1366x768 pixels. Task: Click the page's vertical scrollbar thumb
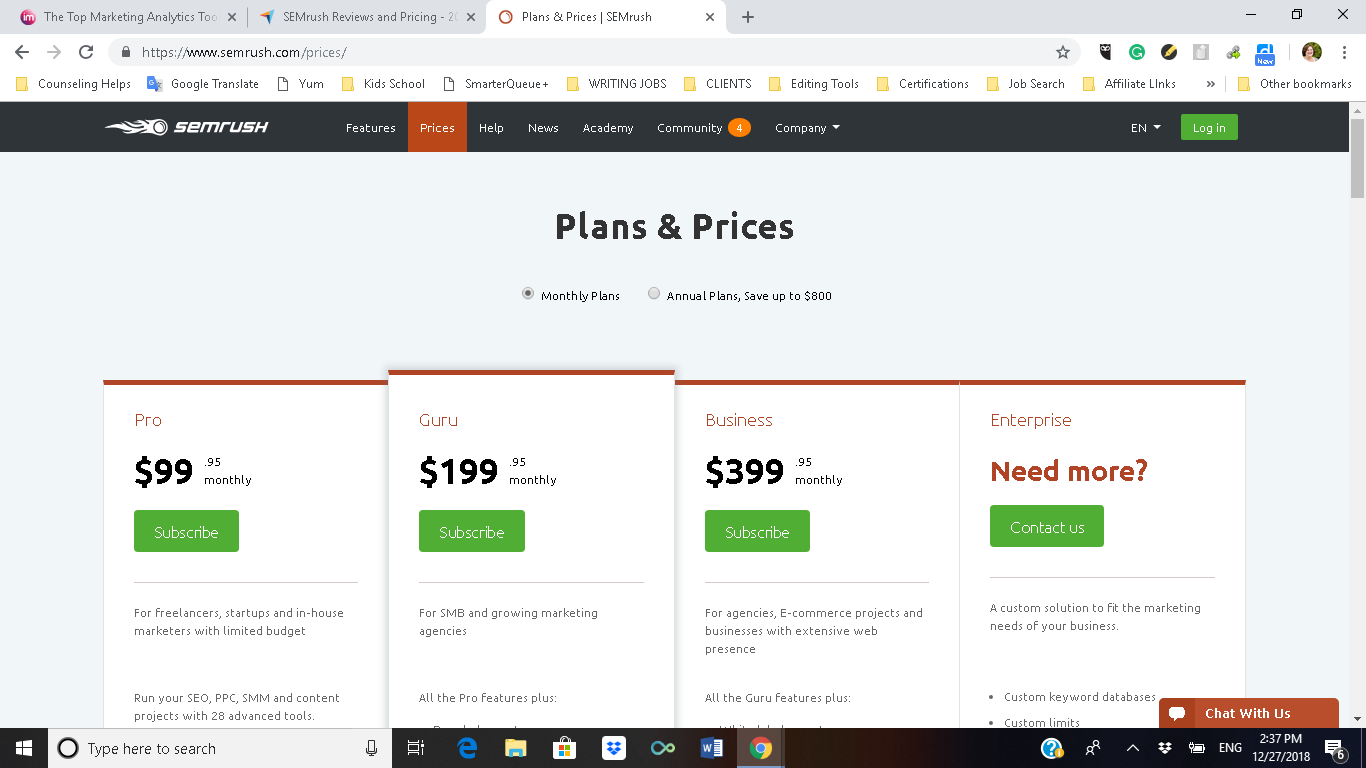pos(1357,158)
